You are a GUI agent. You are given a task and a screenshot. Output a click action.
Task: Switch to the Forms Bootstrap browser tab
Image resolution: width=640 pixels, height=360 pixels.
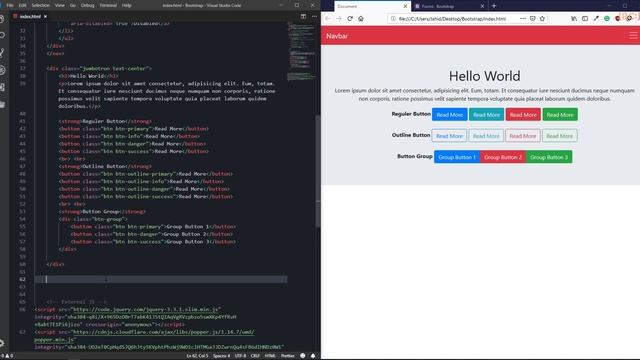[x=449, y=6]
